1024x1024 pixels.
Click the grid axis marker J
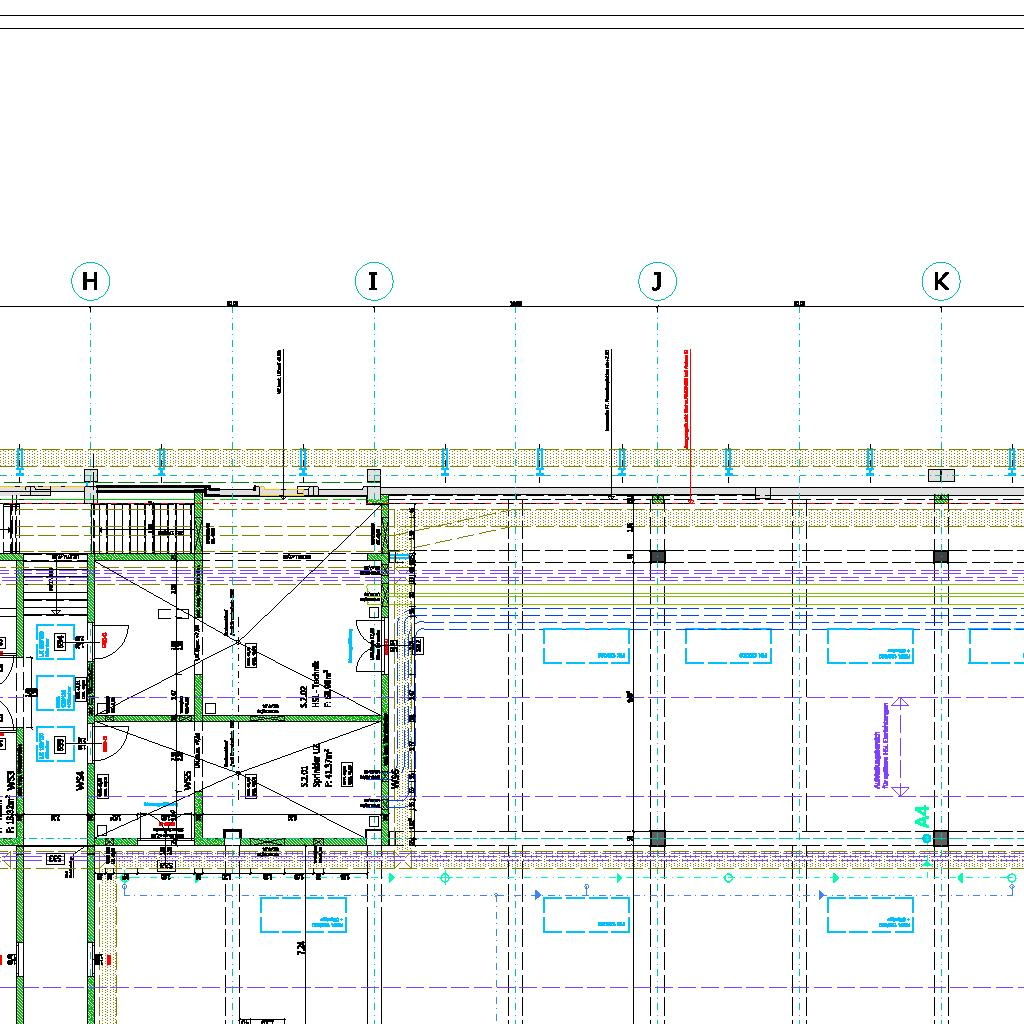point(657,282)
